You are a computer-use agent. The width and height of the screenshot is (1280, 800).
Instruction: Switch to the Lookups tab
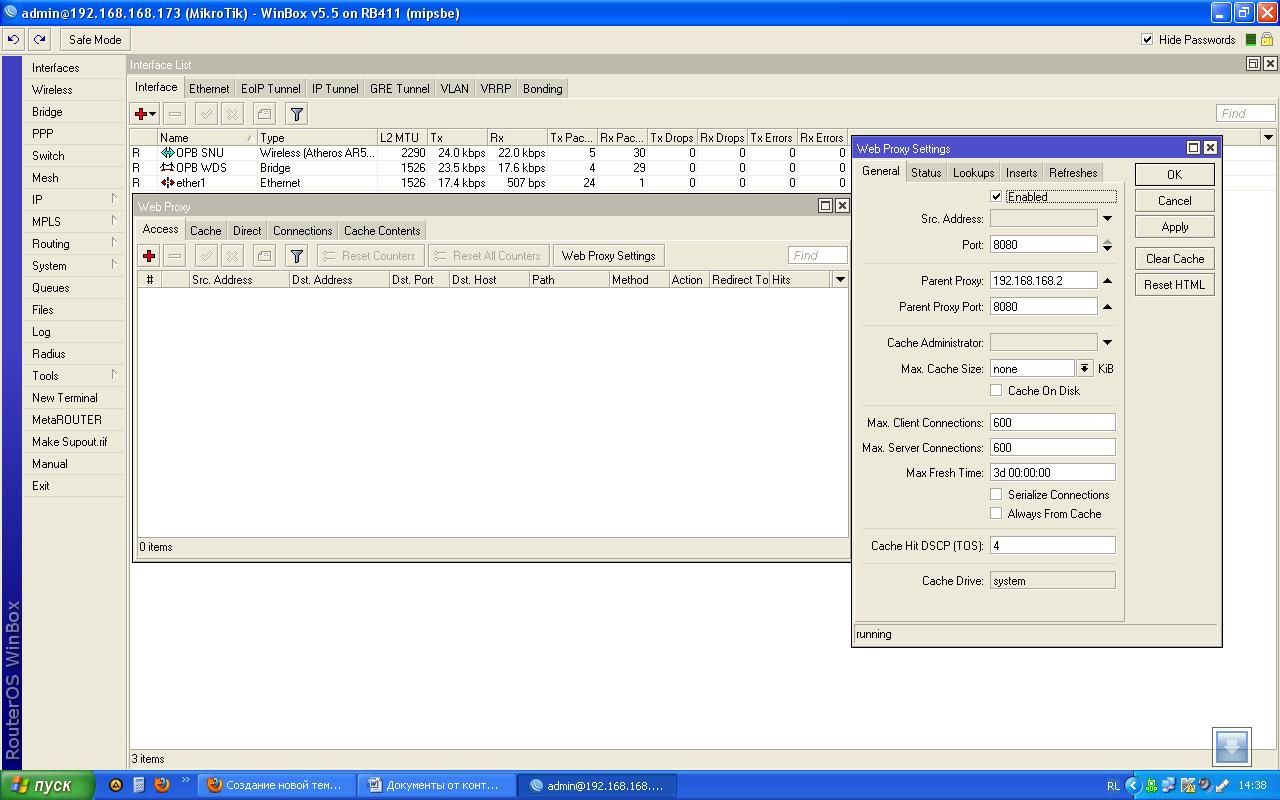click(x=973, y=173)
